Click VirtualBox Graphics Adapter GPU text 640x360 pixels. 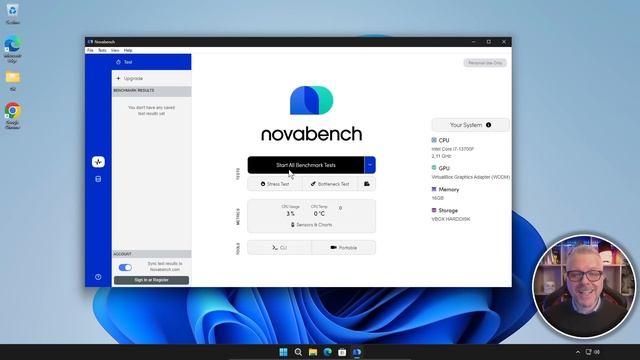(471, 177)
